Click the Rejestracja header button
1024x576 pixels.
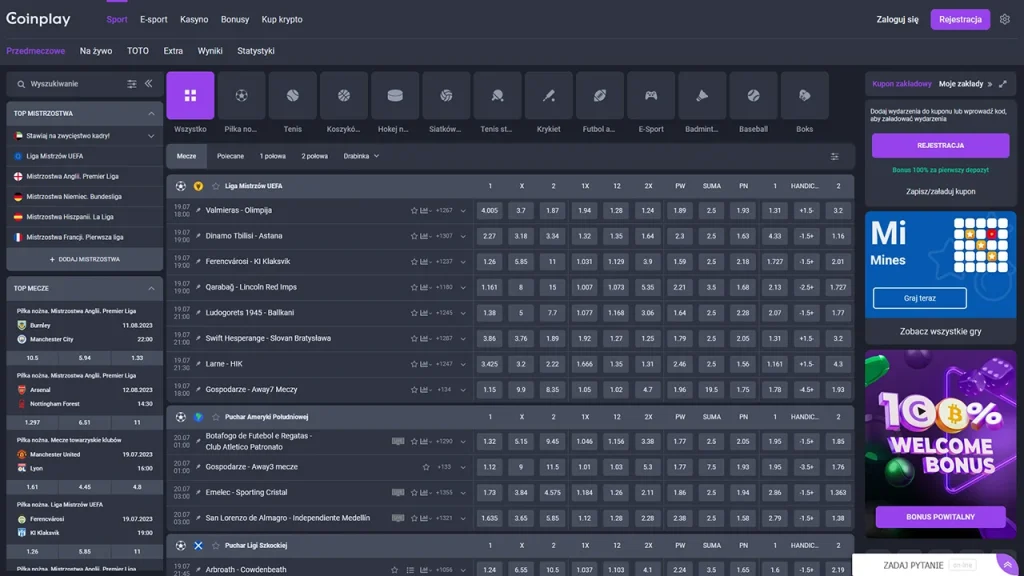tap(960, 20)
